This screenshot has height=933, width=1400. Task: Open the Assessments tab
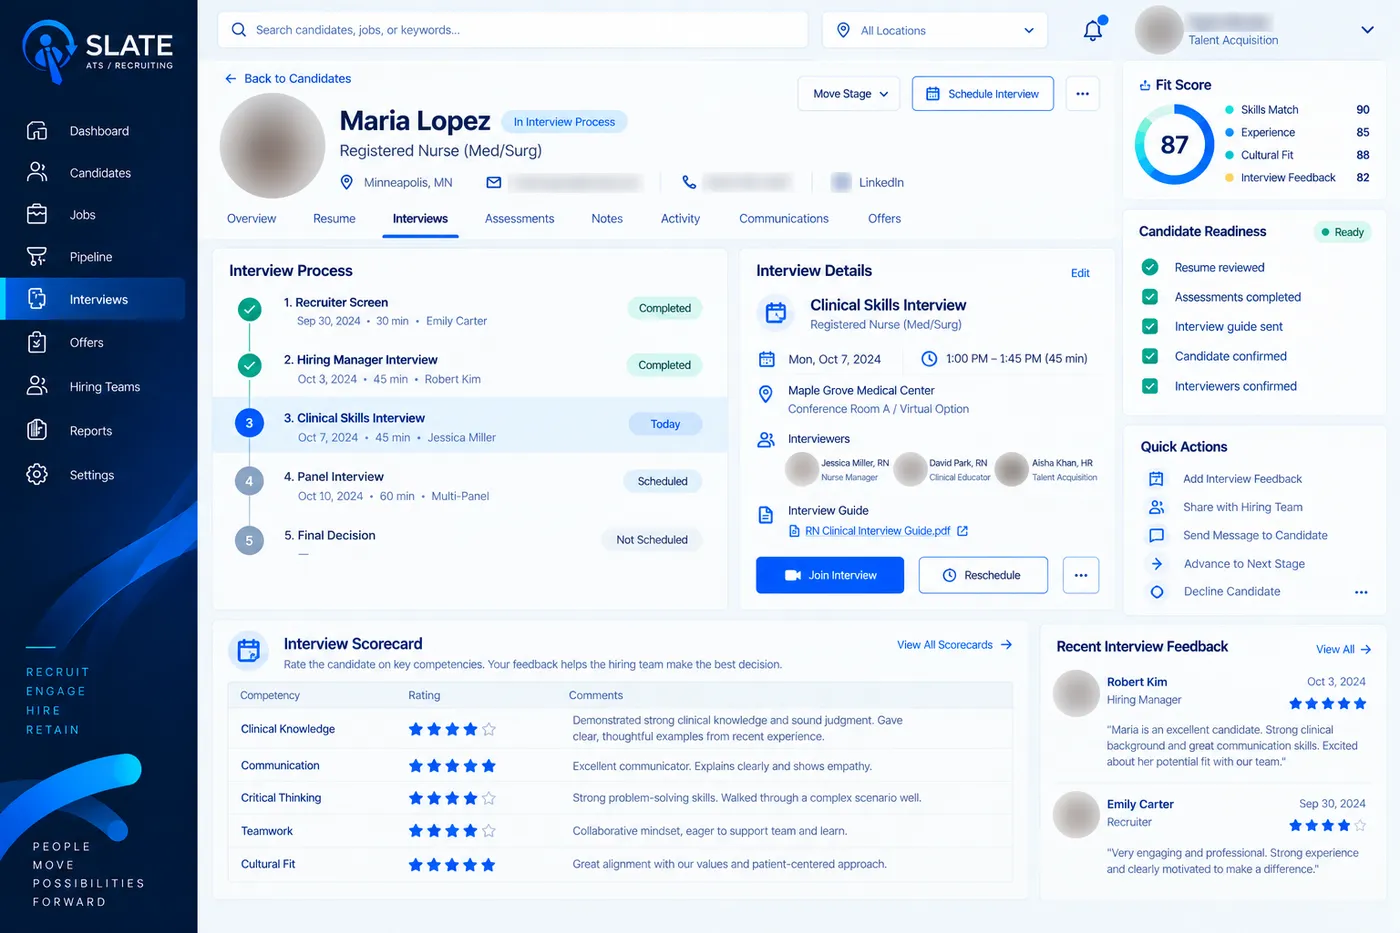pyautogui.click(x=519, y=219)
